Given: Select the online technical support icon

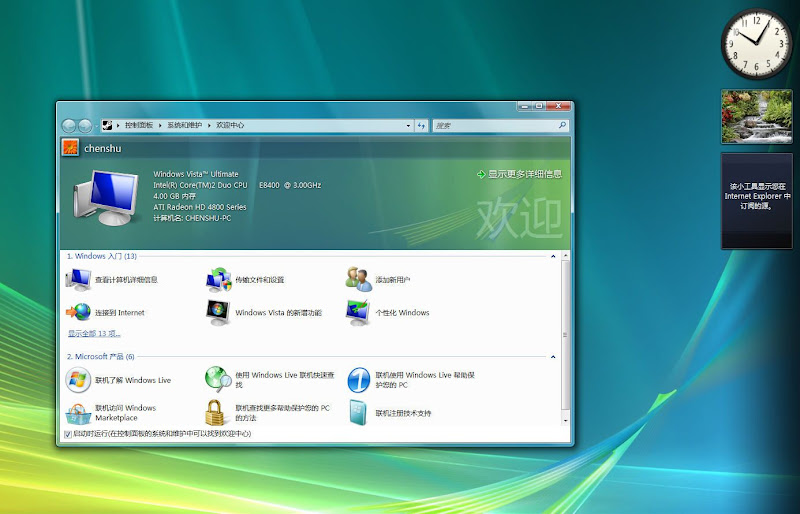Looking at the screenshot, I should coord(358,412).
